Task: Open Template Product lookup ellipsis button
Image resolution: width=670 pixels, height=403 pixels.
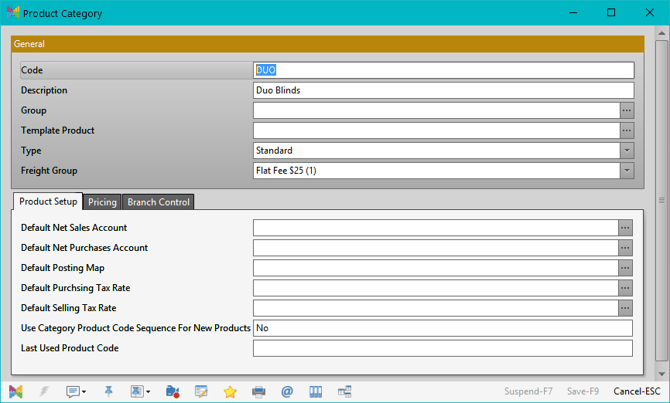Action: (627, 130)
